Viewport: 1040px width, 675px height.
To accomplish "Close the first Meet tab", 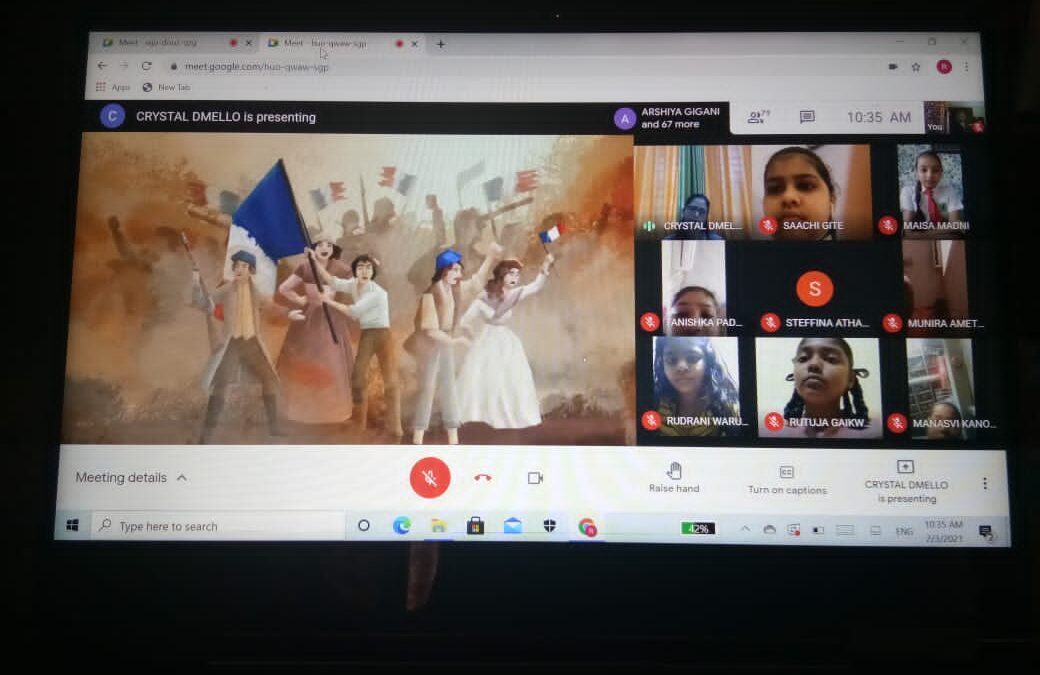I will point(249,43).
